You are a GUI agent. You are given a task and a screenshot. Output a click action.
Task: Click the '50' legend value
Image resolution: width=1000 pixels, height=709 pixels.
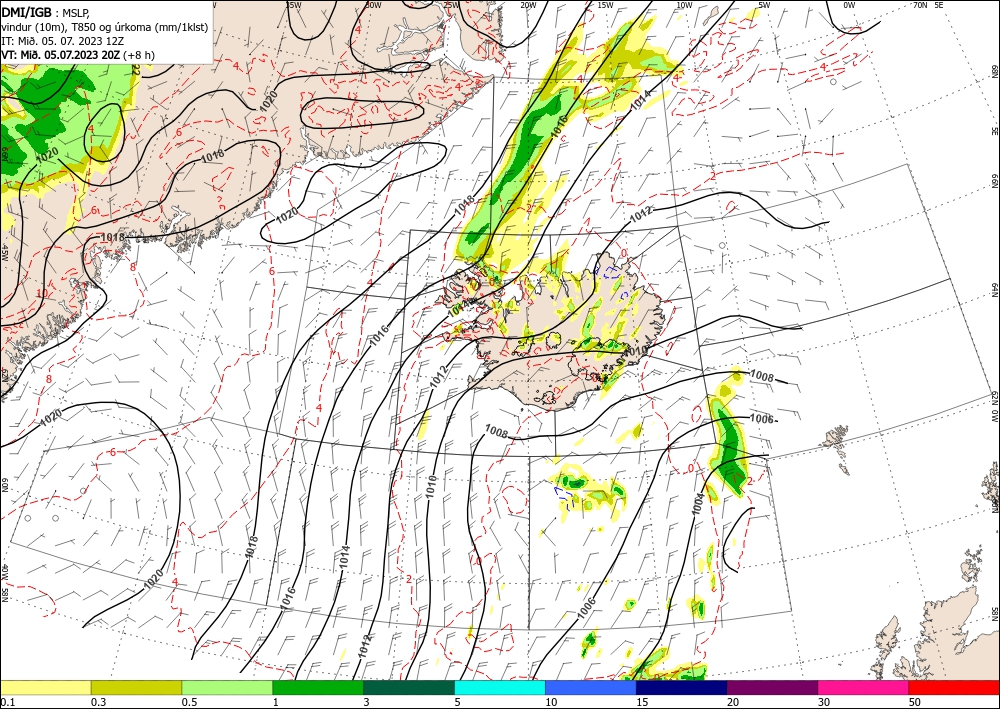pos(915,702)
